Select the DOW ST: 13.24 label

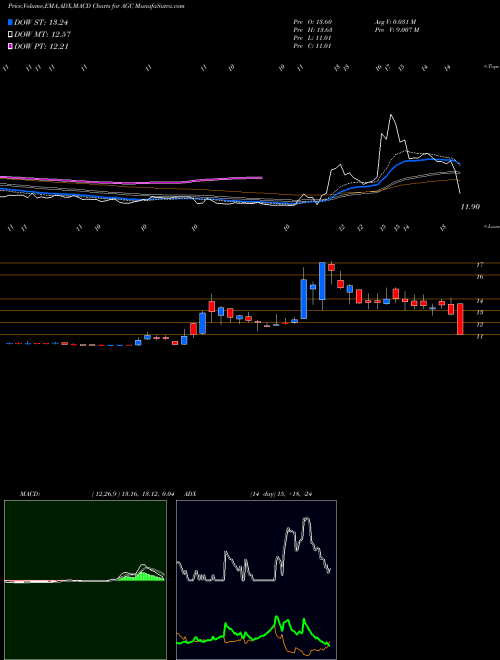(x=41, y=22)
